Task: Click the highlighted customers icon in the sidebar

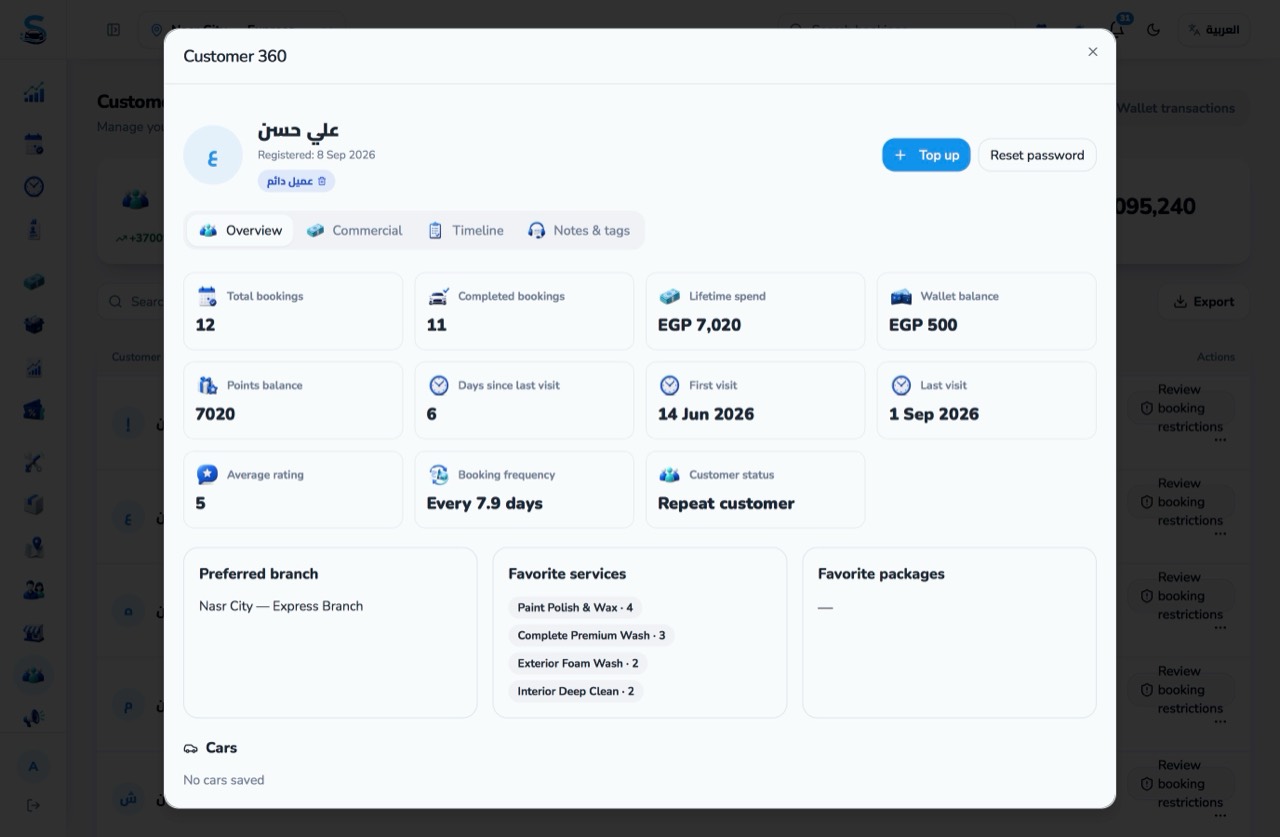Action: (x=34, y=676)
